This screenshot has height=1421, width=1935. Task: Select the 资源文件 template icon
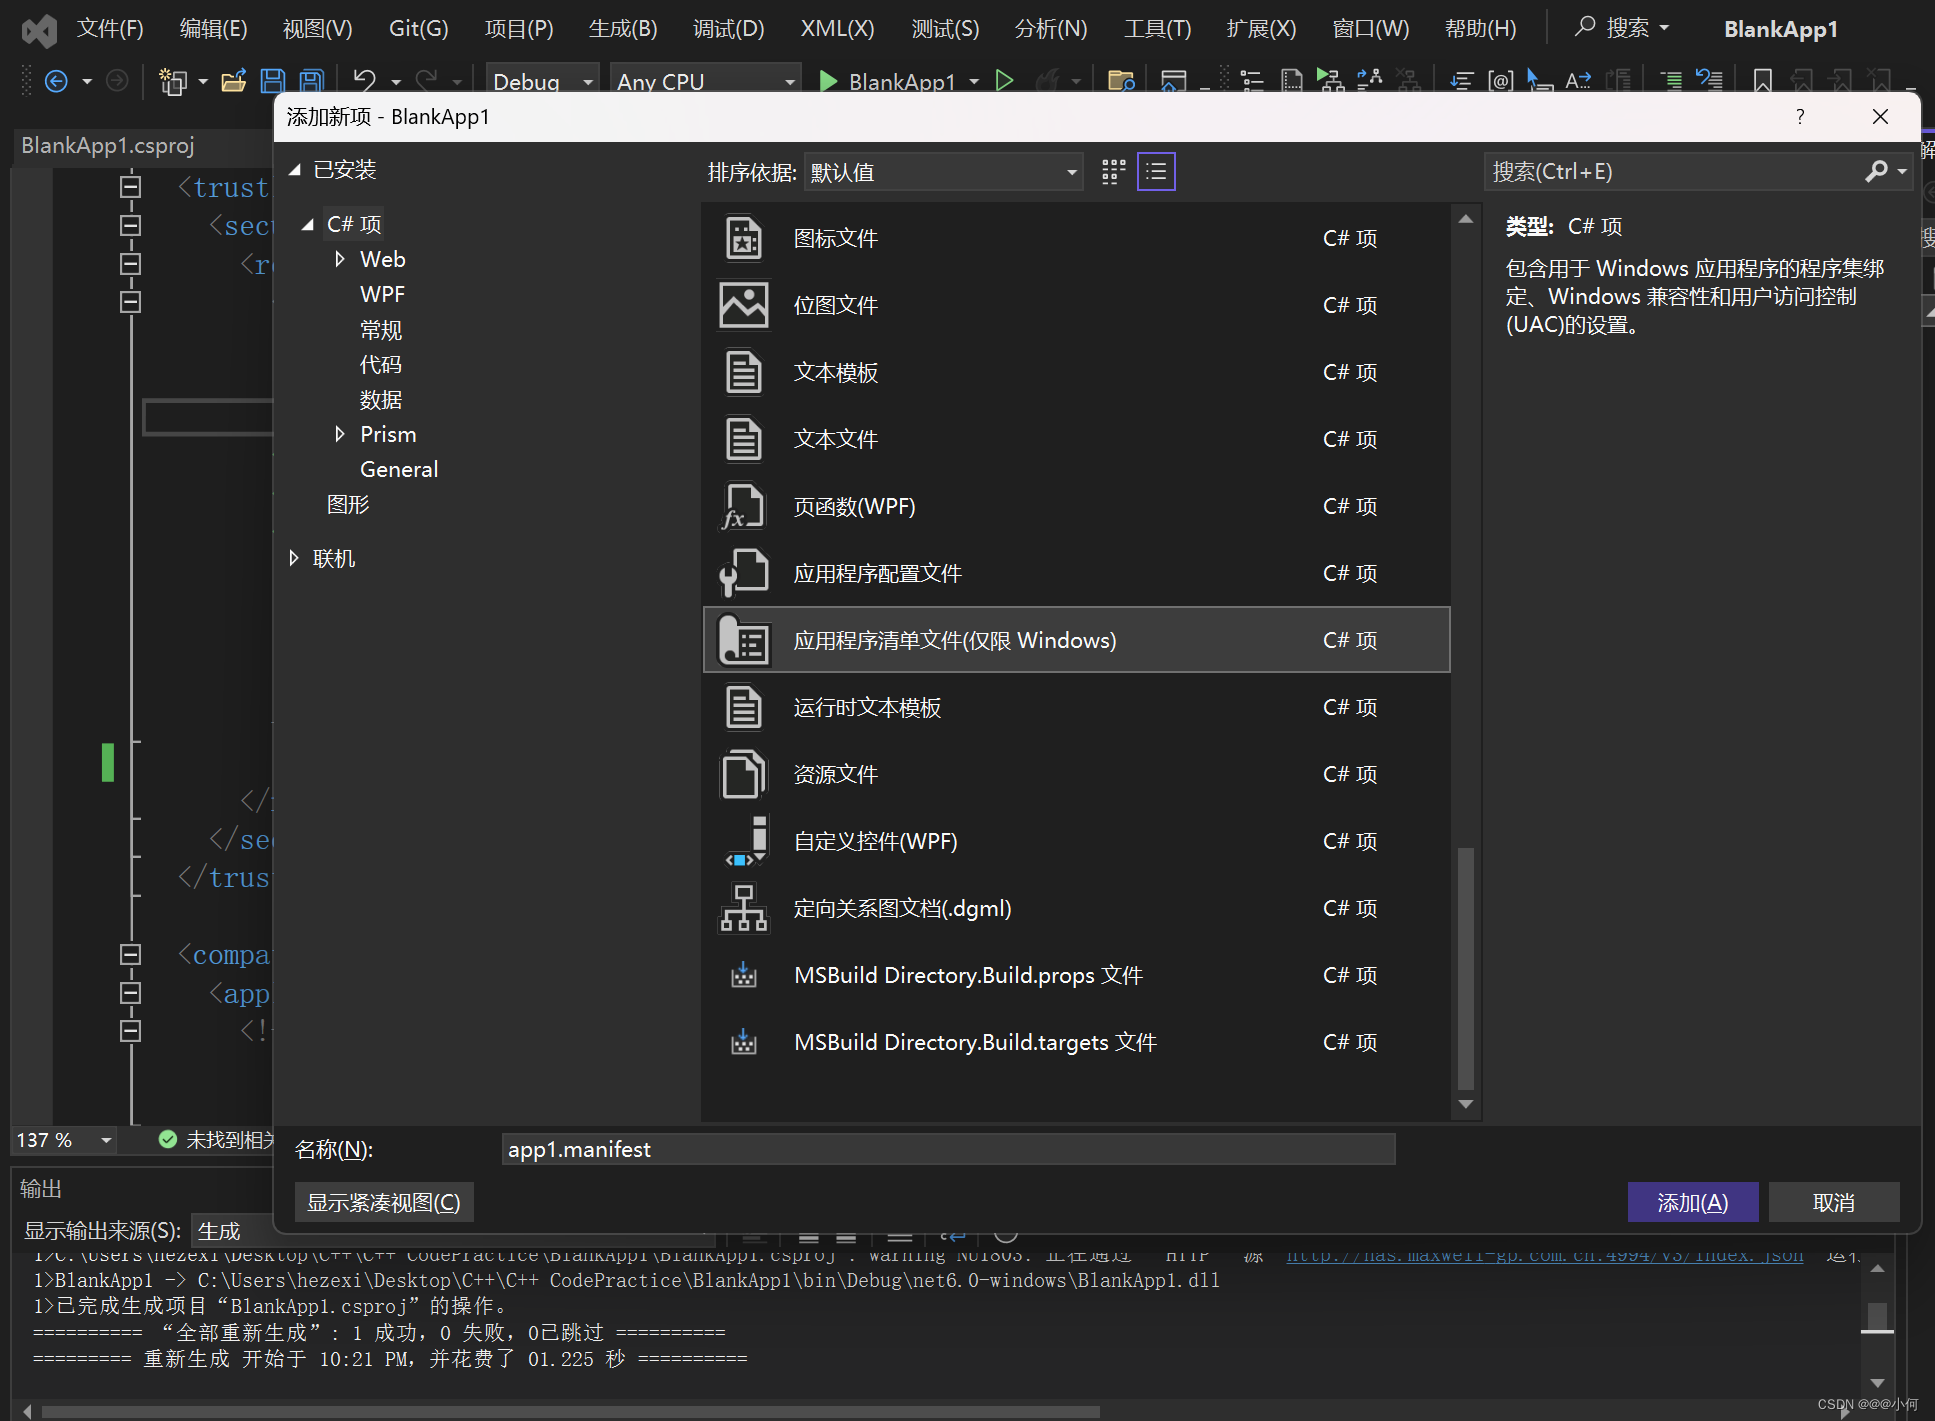(744, 774)
